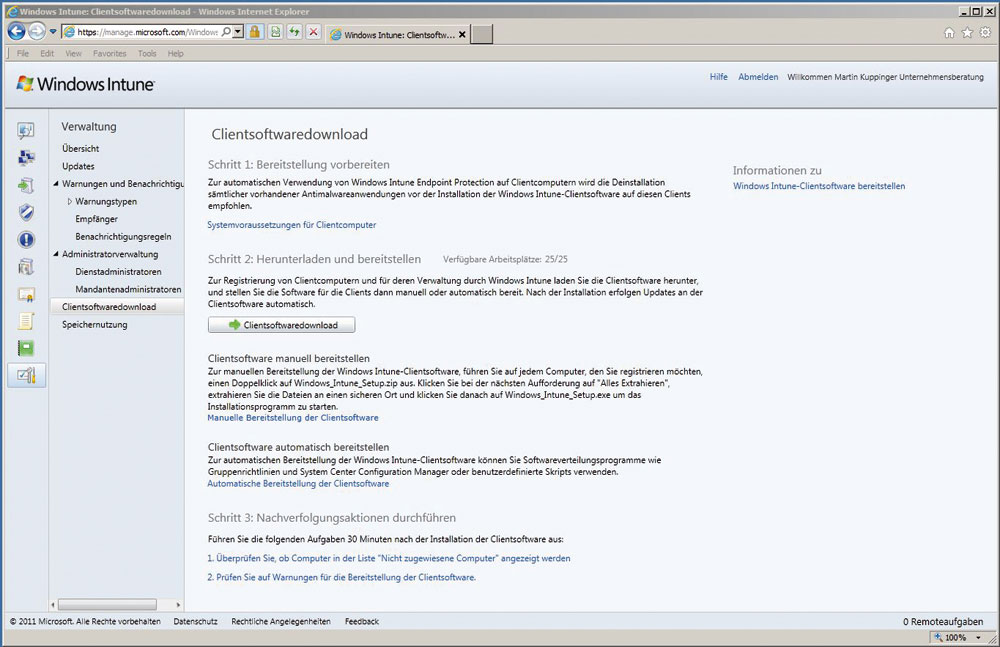This screenshot has height=647, width=1000.
Task: Open the Edit menu
Action: 47,54
